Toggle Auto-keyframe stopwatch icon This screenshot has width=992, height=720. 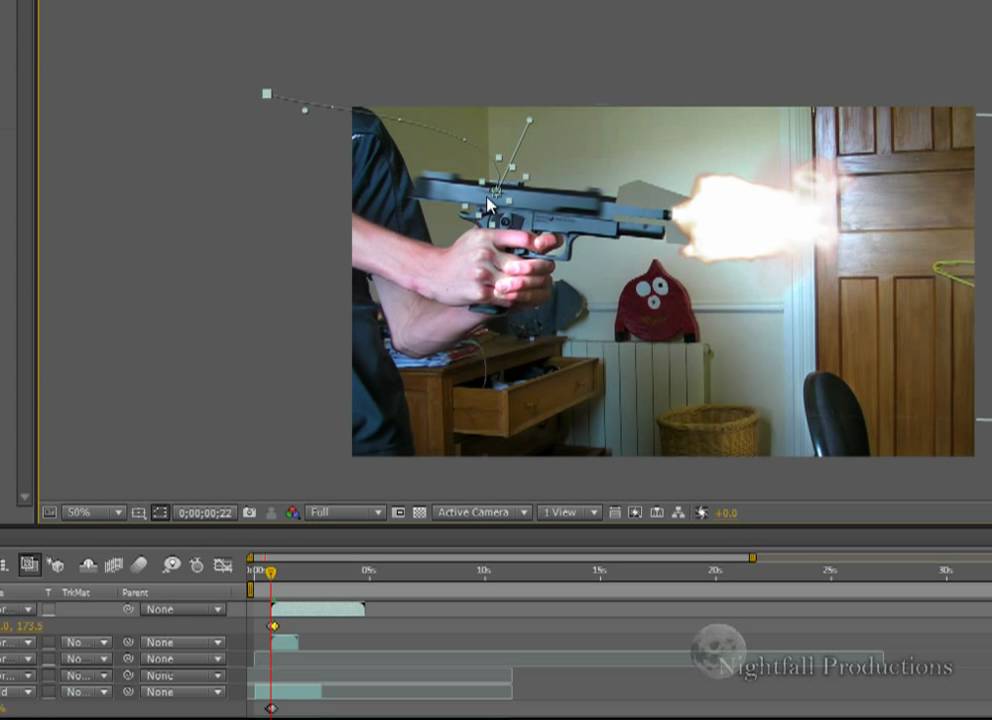tap(197, 565)
